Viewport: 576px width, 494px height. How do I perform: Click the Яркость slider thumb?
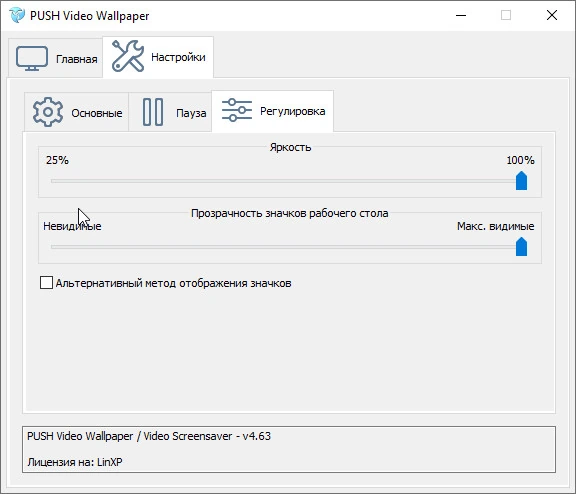tap(521, 180)
